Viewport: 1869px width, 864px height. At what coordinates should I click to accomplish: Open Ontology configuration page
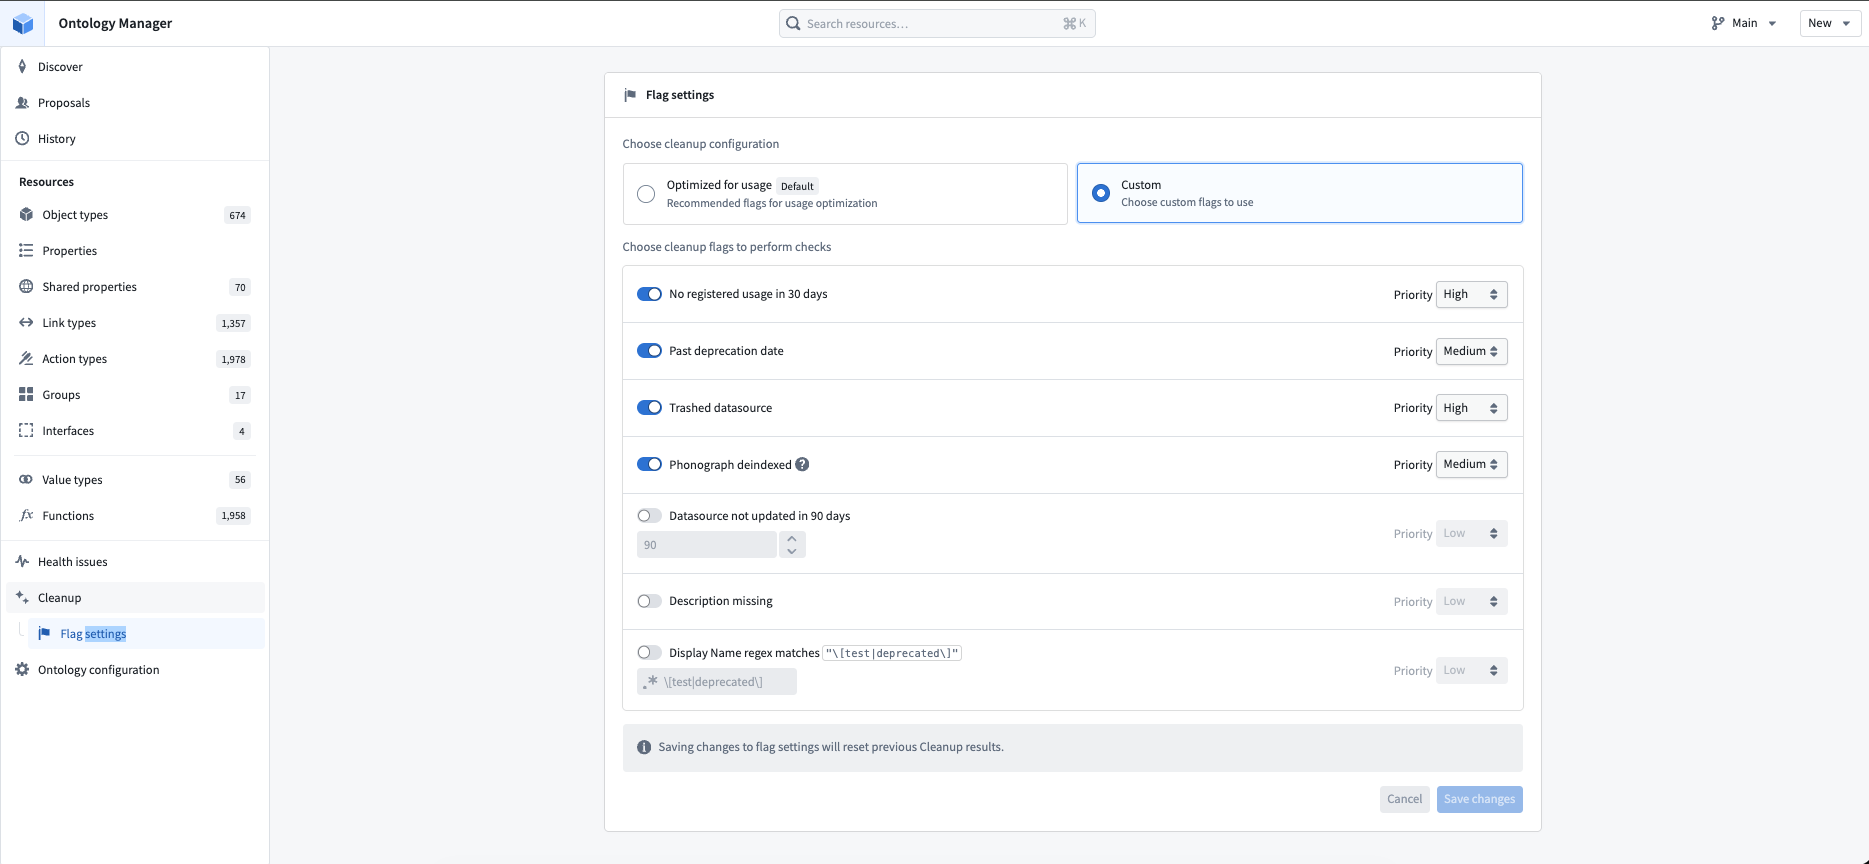coord(135,670)
